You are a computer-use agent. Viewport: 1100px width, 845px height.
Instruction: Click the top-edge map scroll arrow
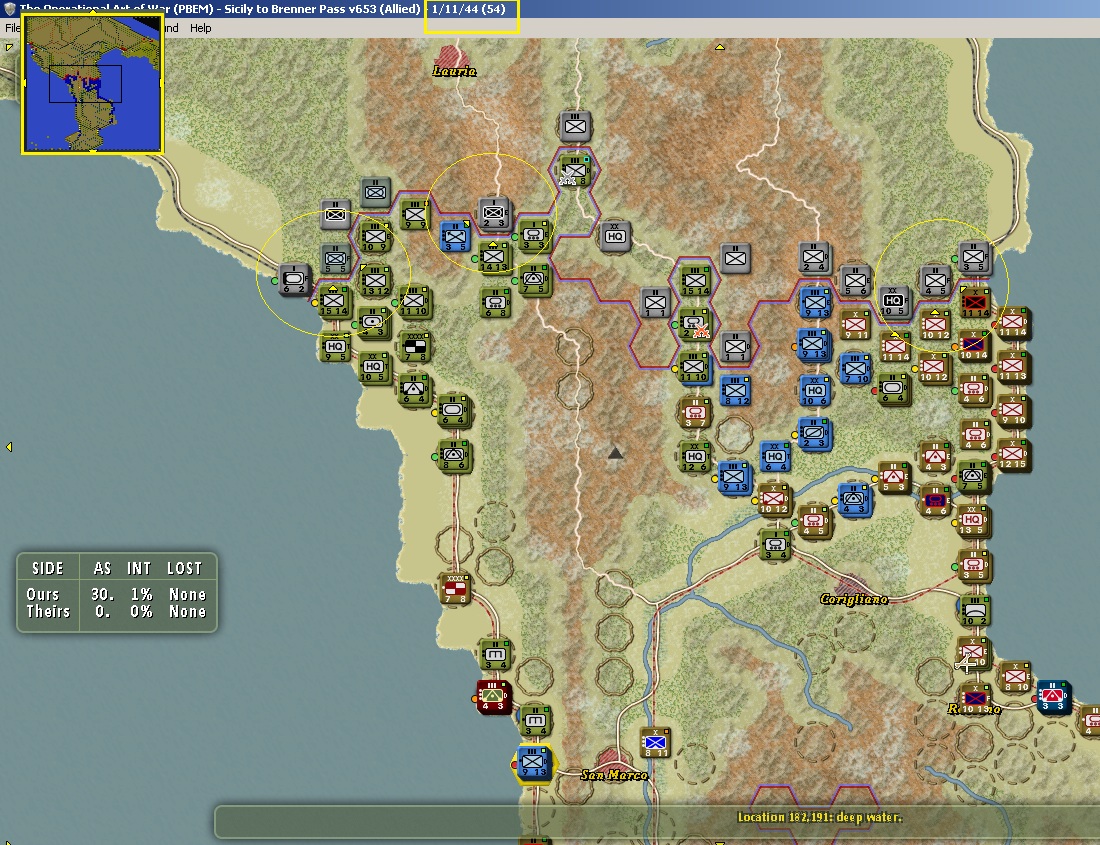point(719,47)
